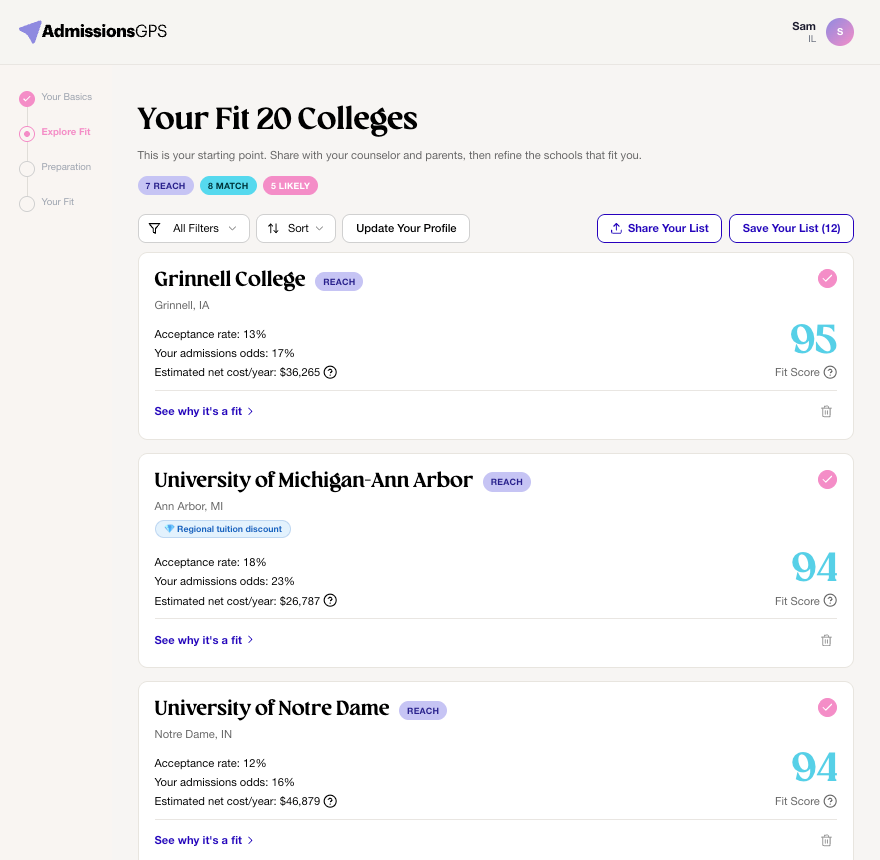880x860 pixels.
Task: Open net cost help icon for University of Michigan
Action: coord(331,601)
